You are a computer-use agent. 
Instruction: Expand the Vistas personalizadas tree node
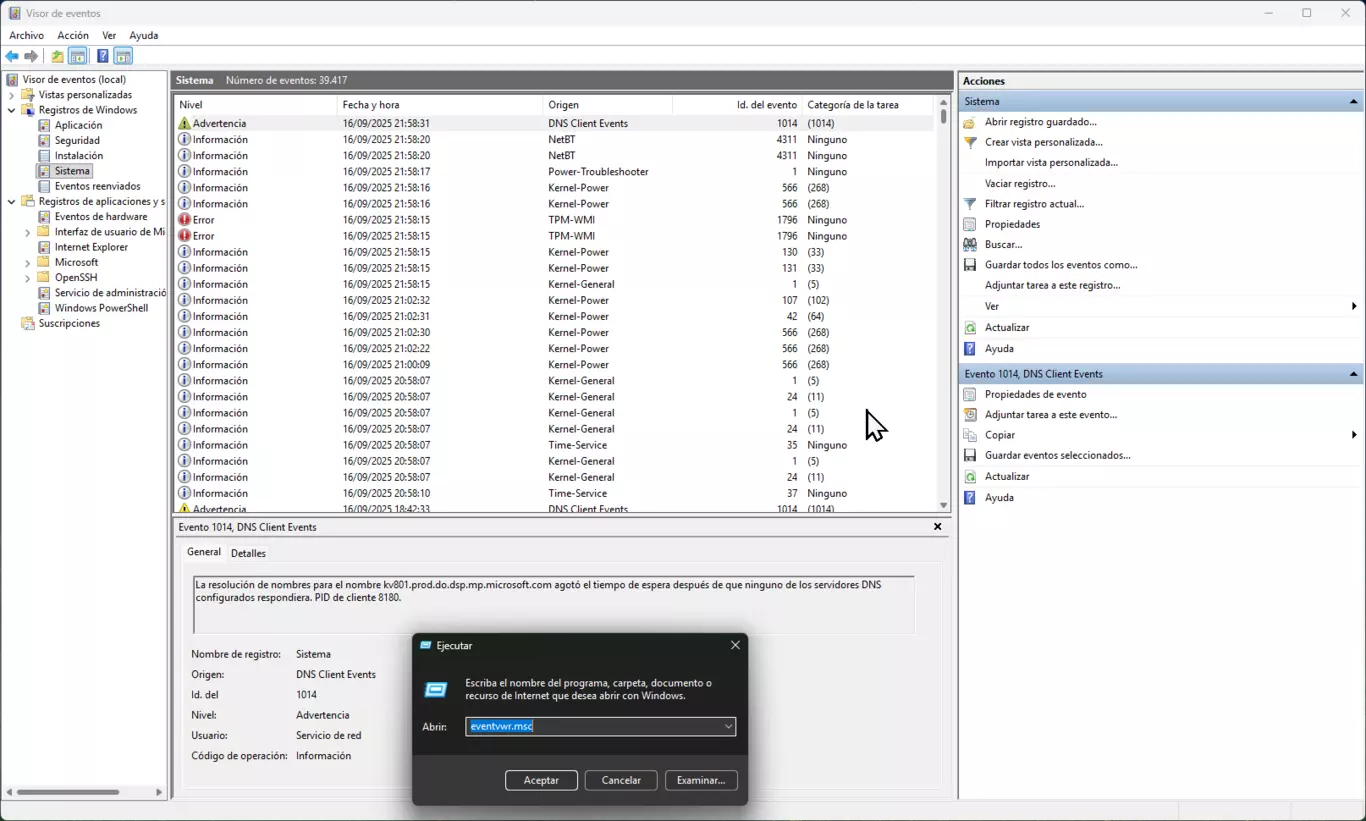12,95
